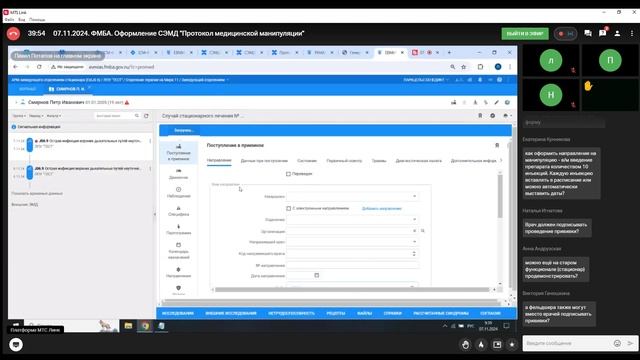The height and width of the screenshot is (360, 640).
Task: Toggle the recording indicator in the header
Action: 565,33
